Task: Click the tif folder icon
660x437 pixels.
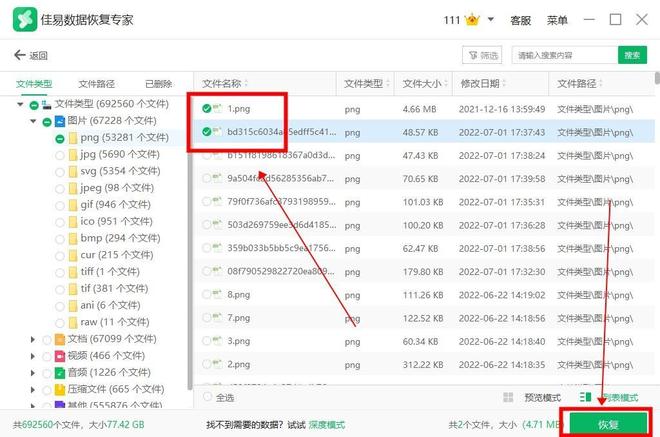Action: tap(72, 289)
